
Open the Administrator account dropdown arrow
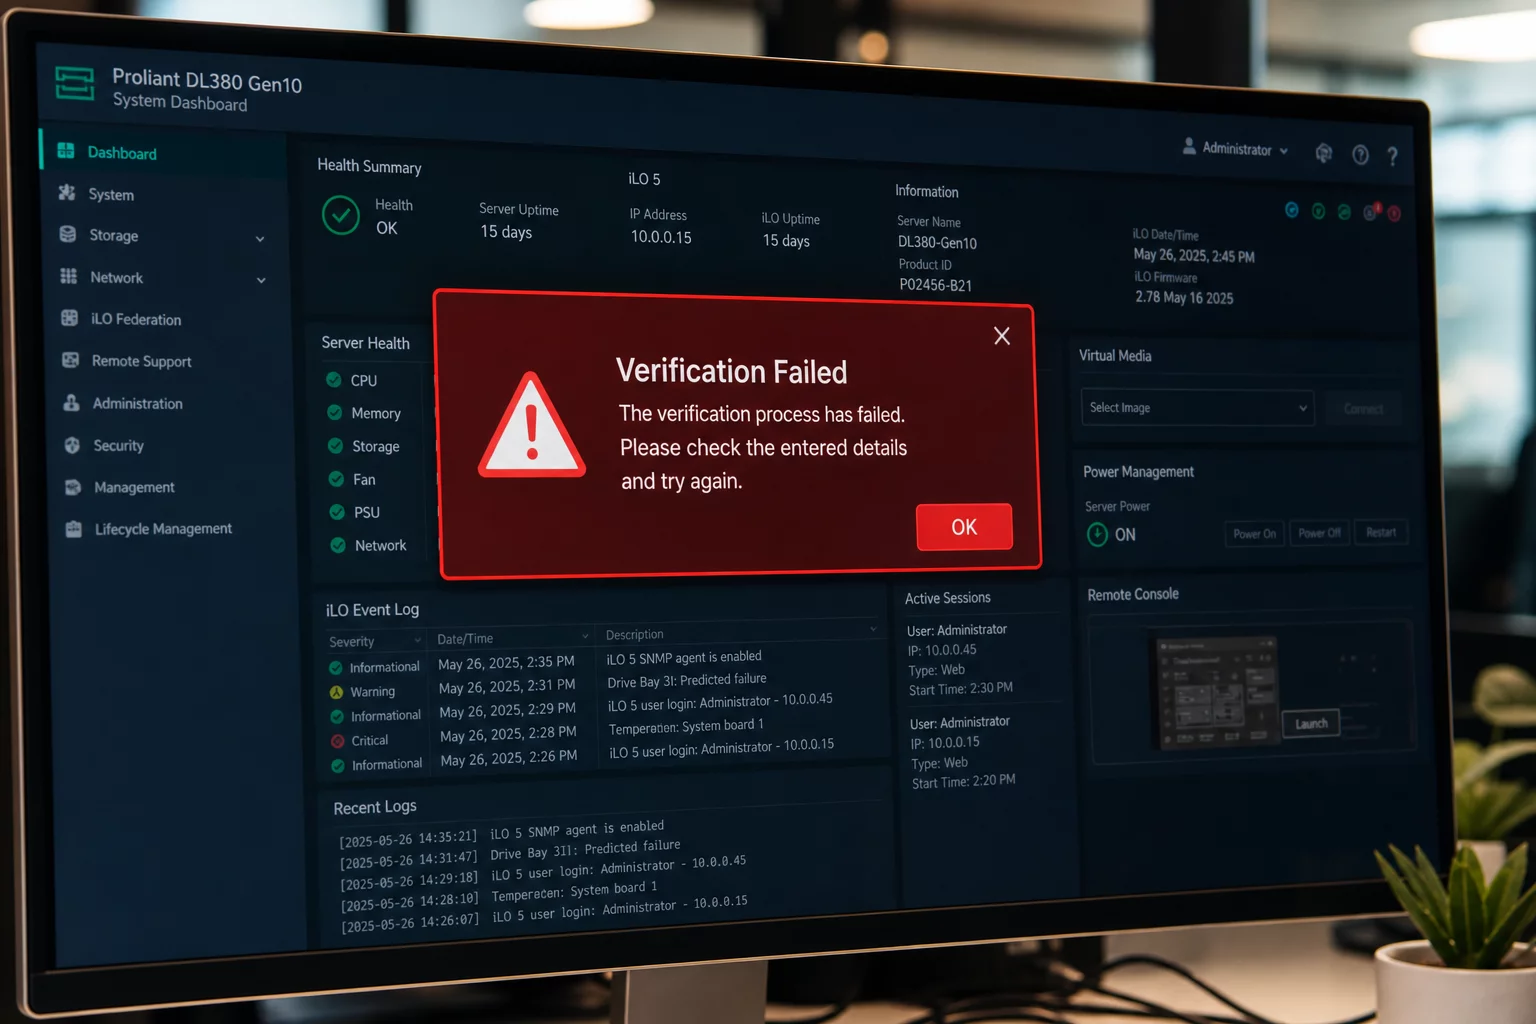coord(1284,151)
